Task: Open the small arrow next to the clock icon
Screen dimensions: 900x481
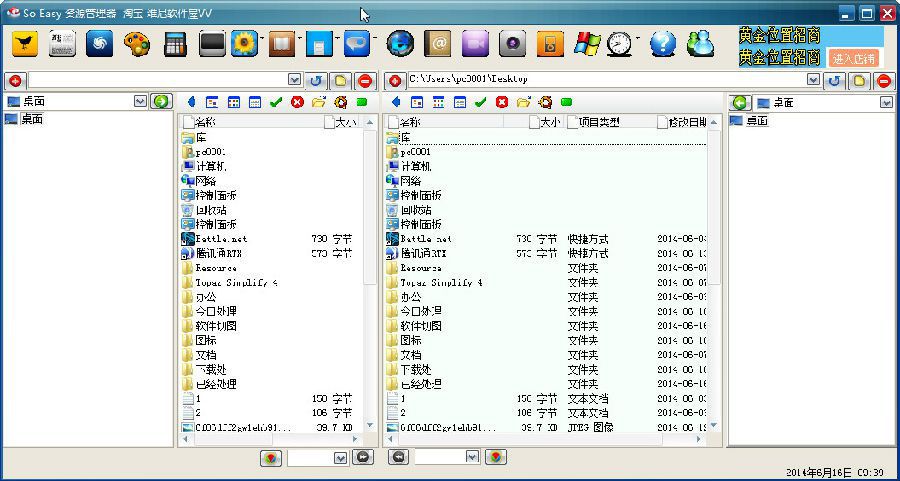Action: click(637, 38)
